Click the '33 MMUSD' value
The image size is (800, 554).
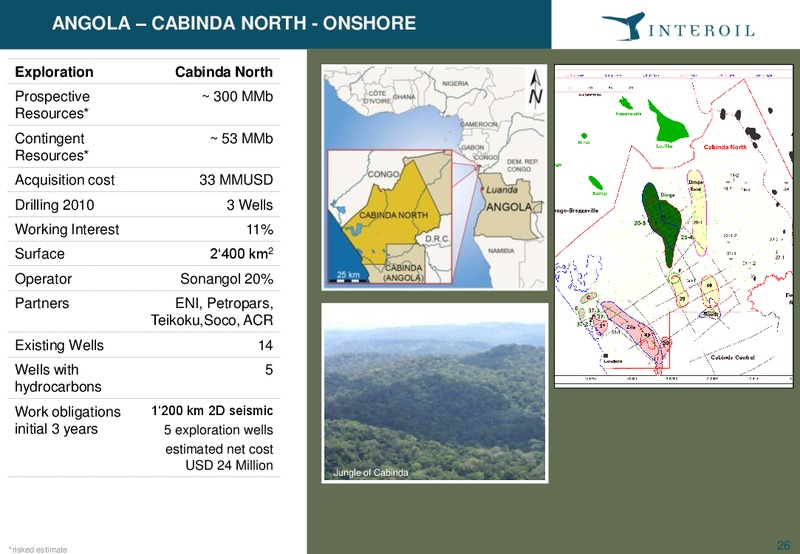tap(236, 180)
